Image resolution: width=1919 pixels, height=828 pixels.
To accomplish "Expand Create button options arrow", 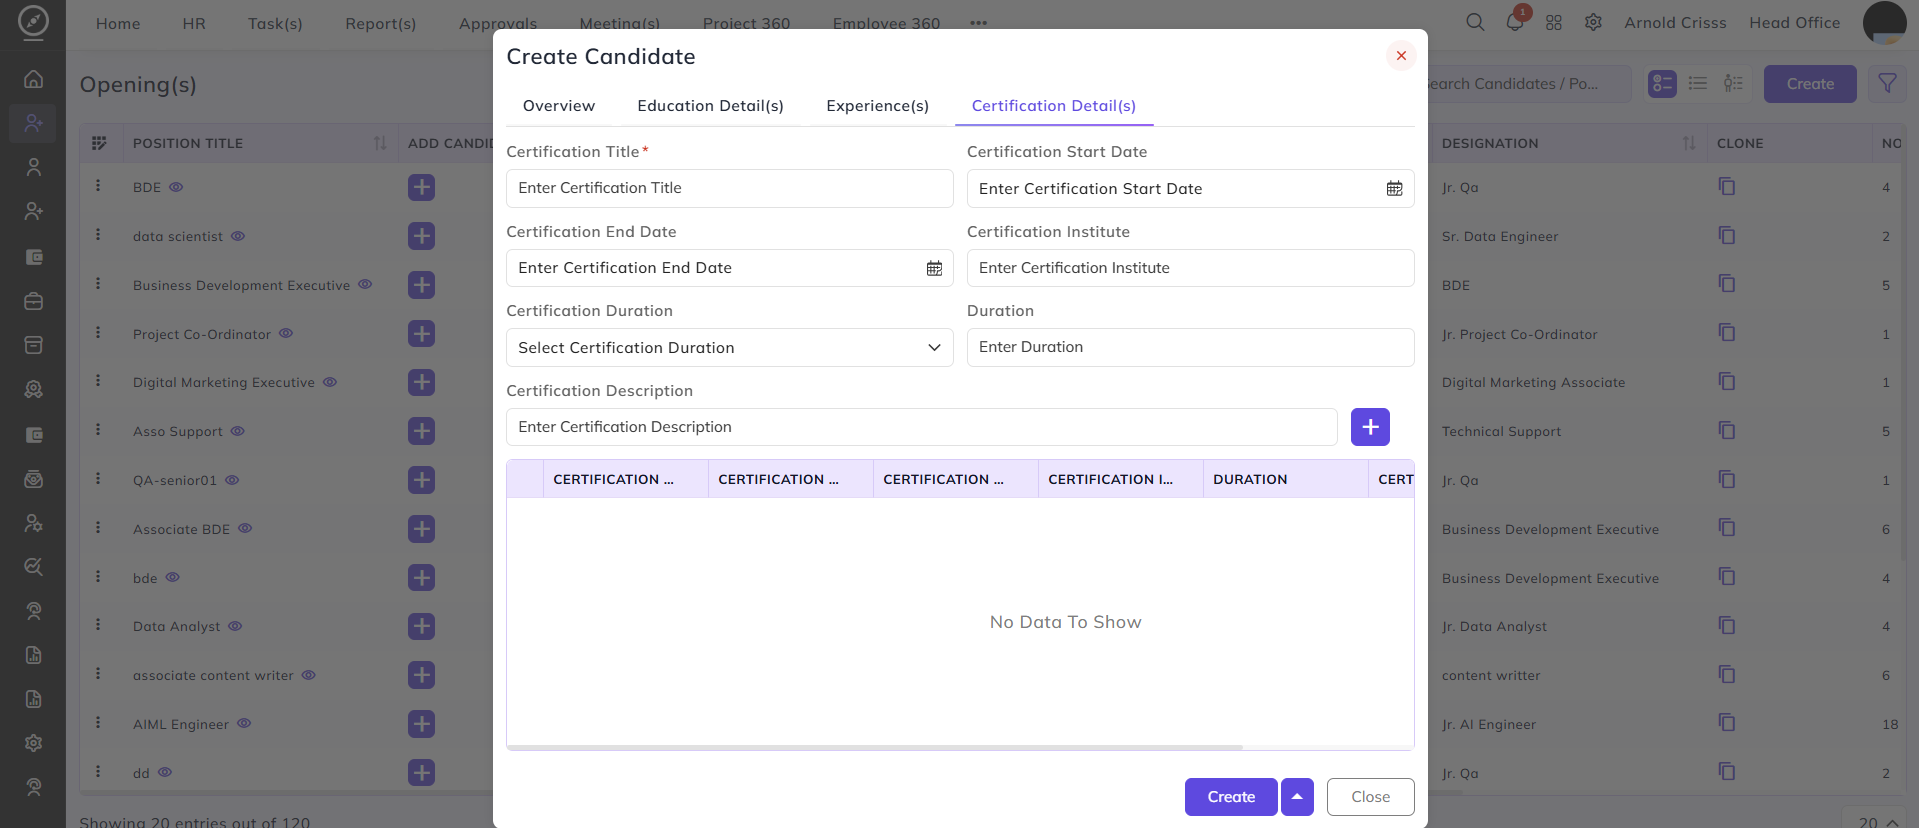I will 1297,797.
